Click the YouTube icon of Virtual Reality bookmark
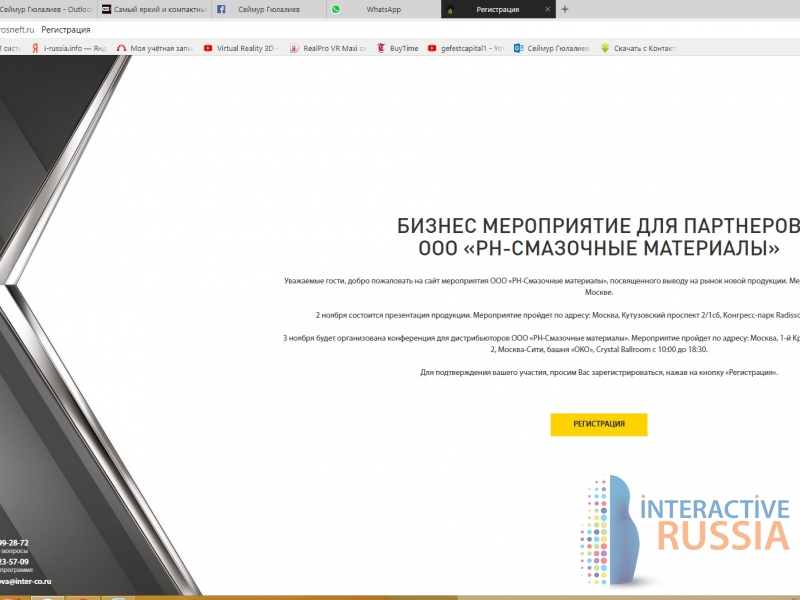This screenshot has width=800, height=600. point(208,48)
